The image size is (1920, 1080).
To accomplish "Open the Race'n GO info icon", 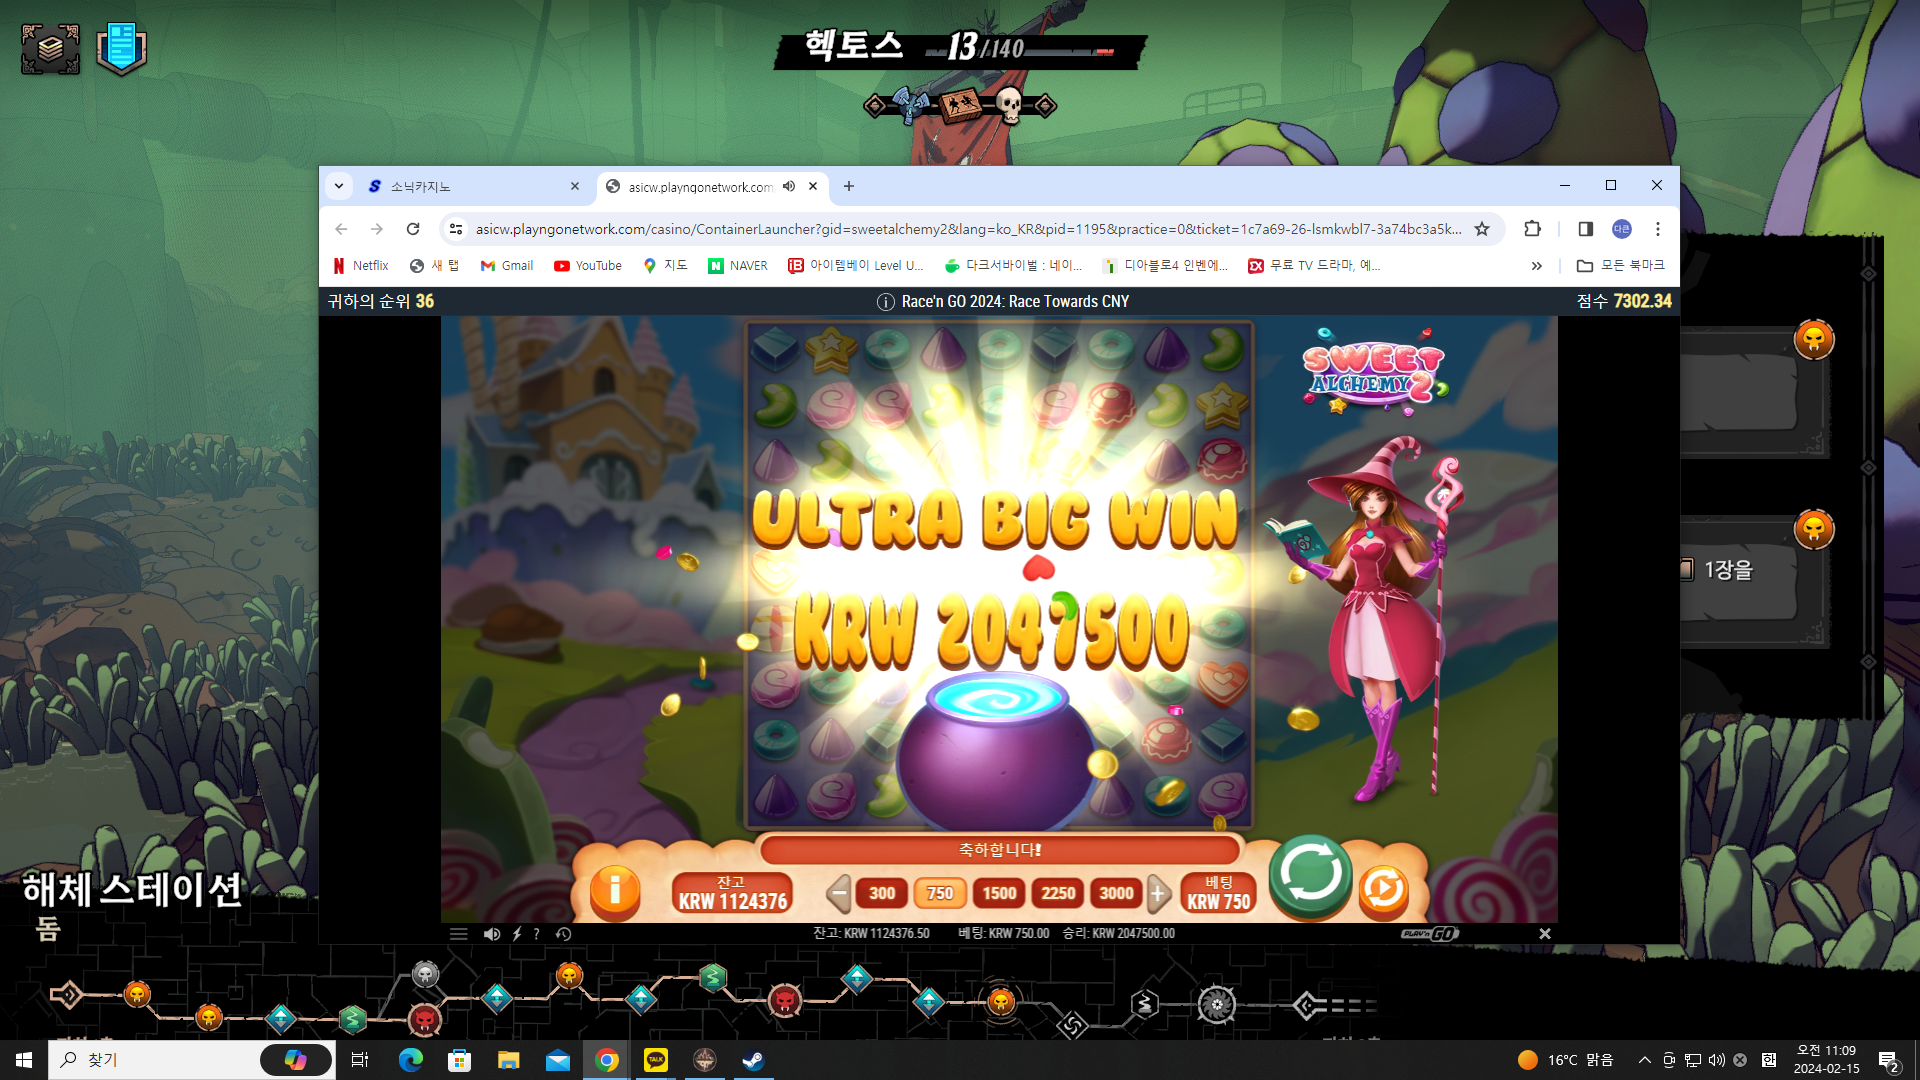I will 885,302.
